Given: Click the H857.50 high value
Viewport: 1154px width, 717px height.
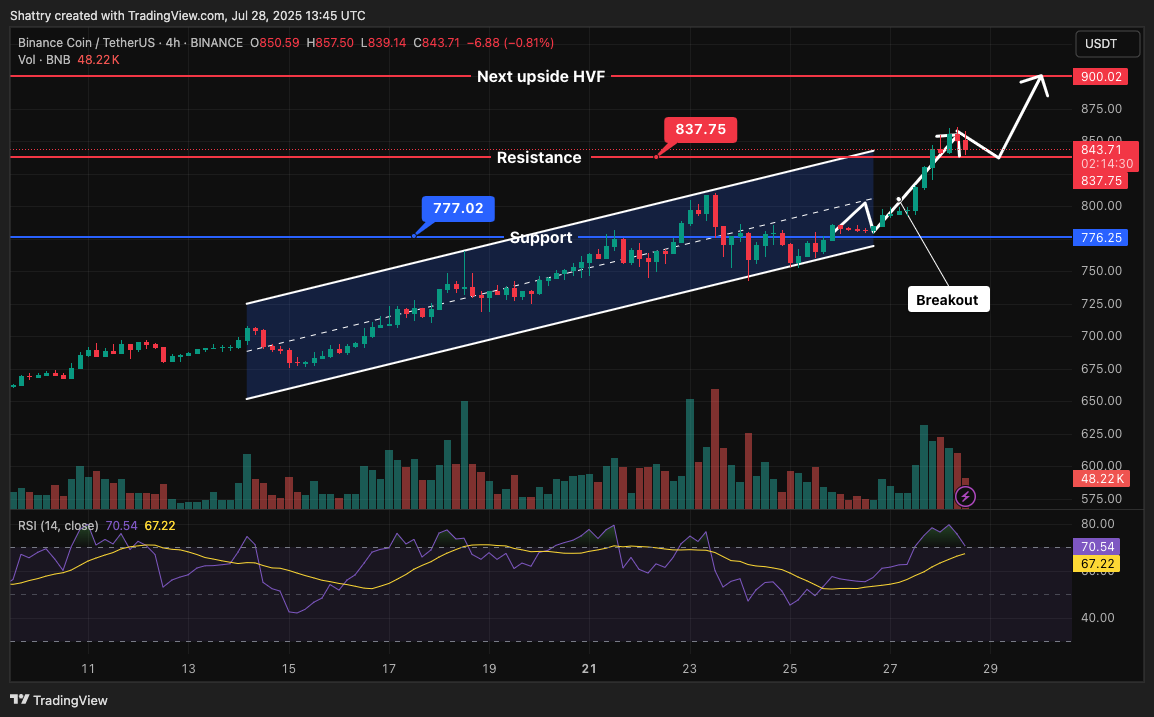Looking at the screenshot, I should [330, 43].
